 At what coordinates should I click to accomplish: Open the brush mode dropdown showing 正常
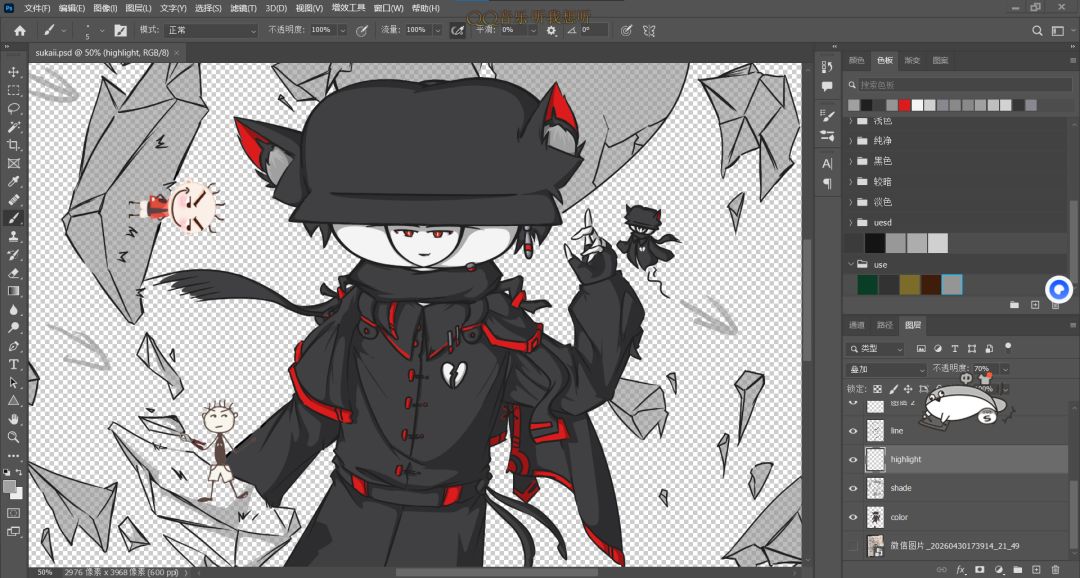pyautogui.click(x=210, y=30)
